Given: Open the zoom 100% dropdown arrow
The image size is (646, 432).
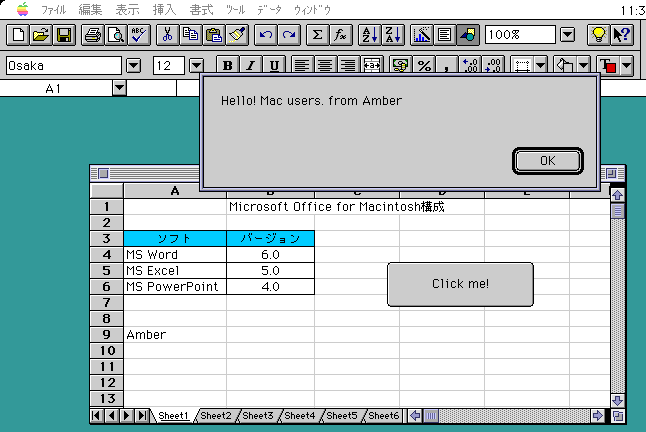Looking at the screenshot, I should [568, 35].
